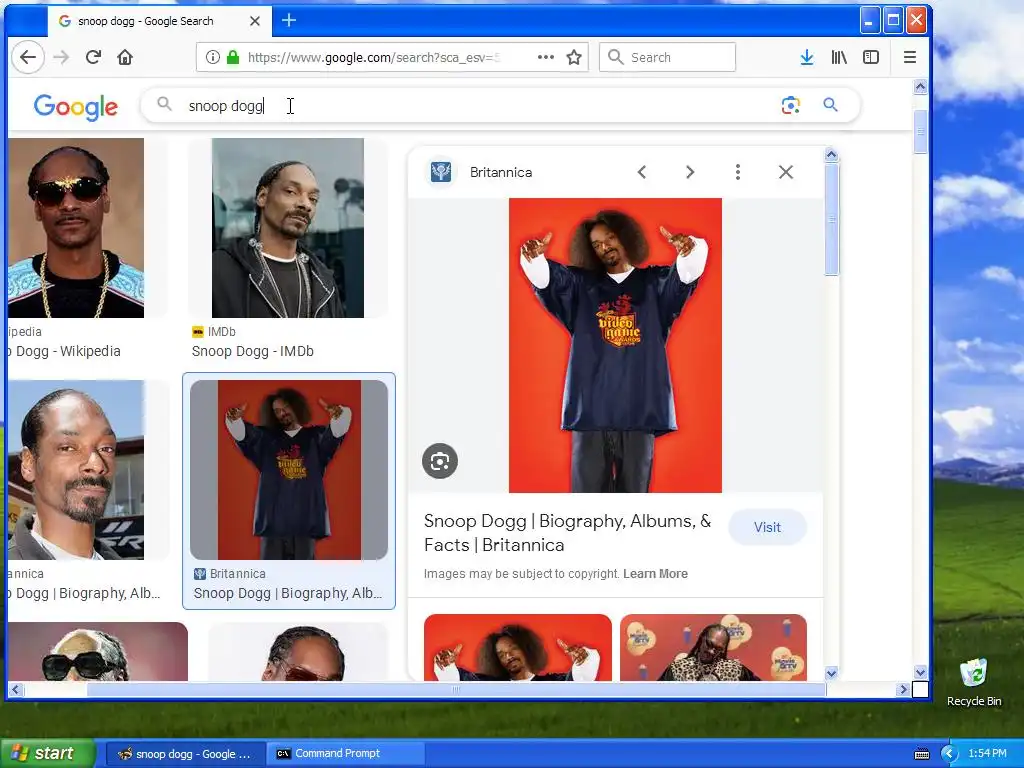Search this image with the Lens button
The height and width of the screenshot is (768, 1024).
[x=440, y=462]
